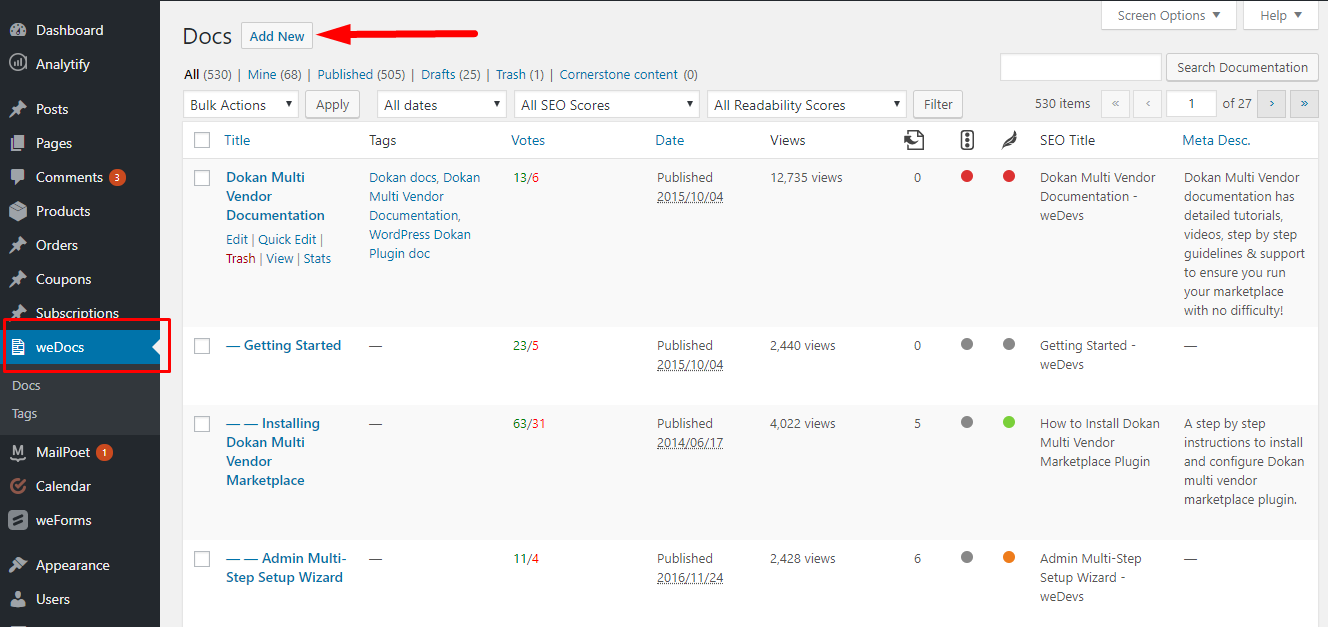Image resolution: width=1328 pixels, height=627 pixels.
Task: Jump to last page double arrow
Action: (x=1304, y=103)
